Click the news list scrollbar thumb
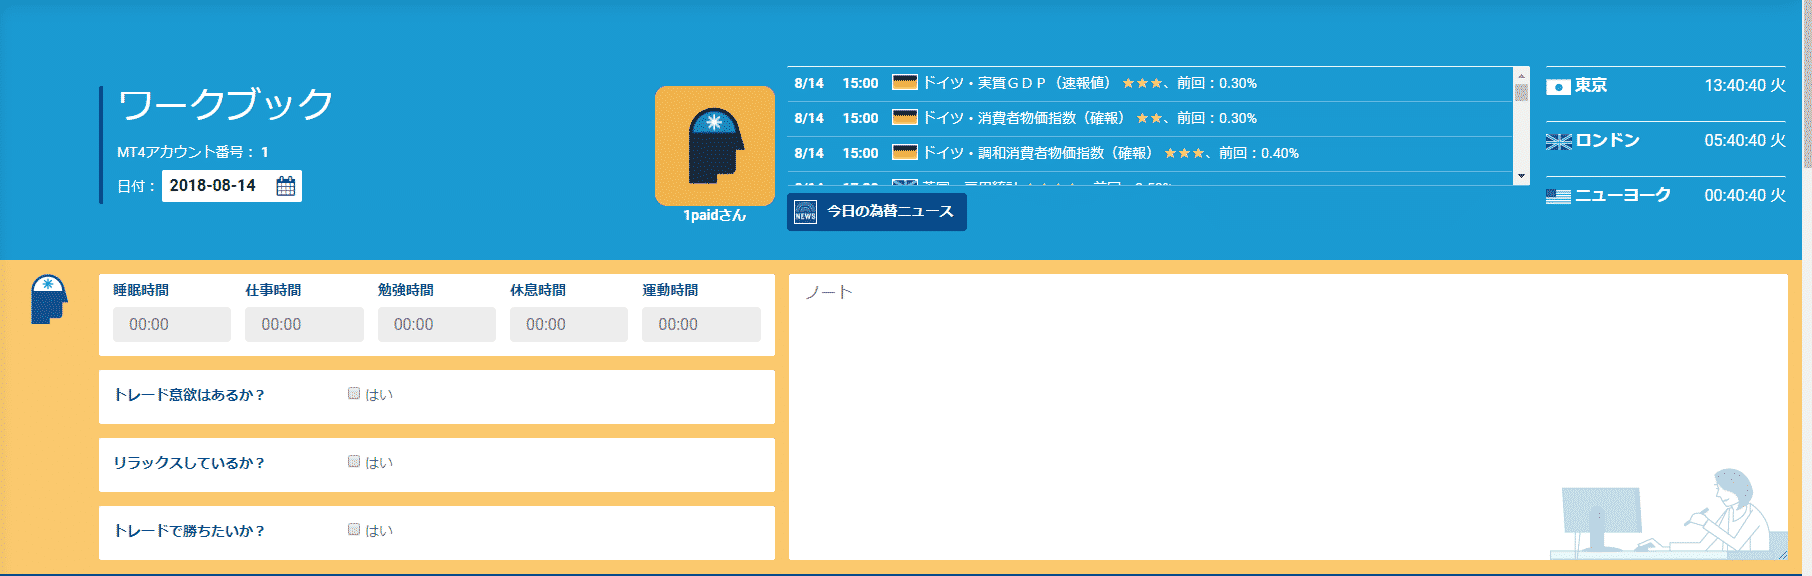This screenshot has width=1812, height=576. [1521, 93]
